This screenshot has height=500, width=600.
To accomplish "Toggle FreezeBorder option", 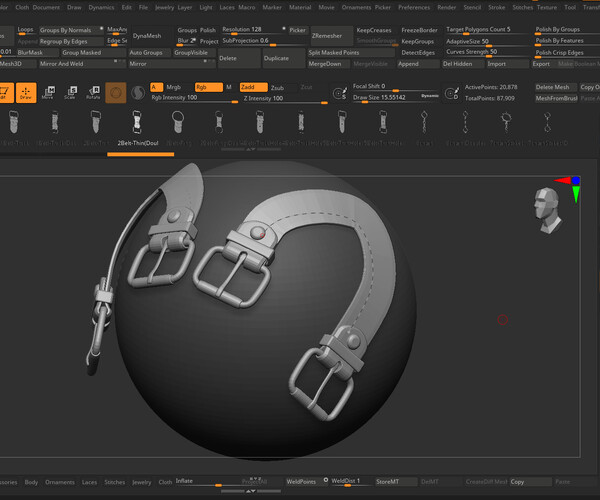I will (x=419, y=30).
